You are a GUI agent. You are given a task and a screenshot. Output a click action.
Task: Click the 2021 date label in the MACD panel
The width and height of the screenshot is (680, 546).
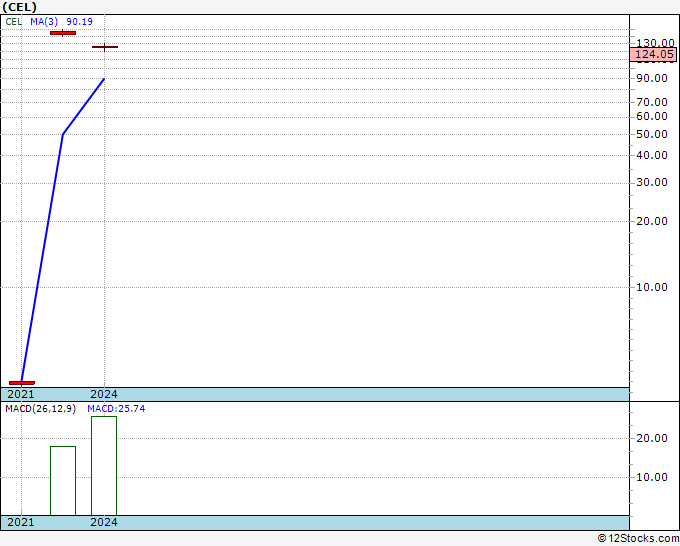(x=21, y=522)
